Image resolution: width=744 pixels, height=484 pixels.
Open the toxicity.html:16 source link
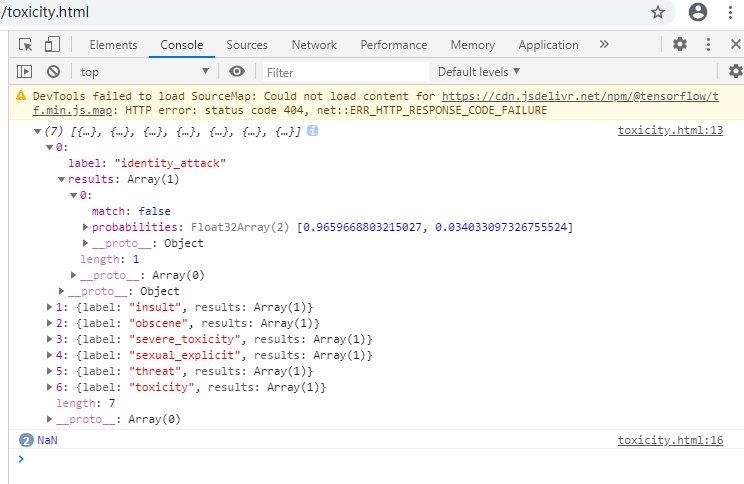click(x=670, y=440)
